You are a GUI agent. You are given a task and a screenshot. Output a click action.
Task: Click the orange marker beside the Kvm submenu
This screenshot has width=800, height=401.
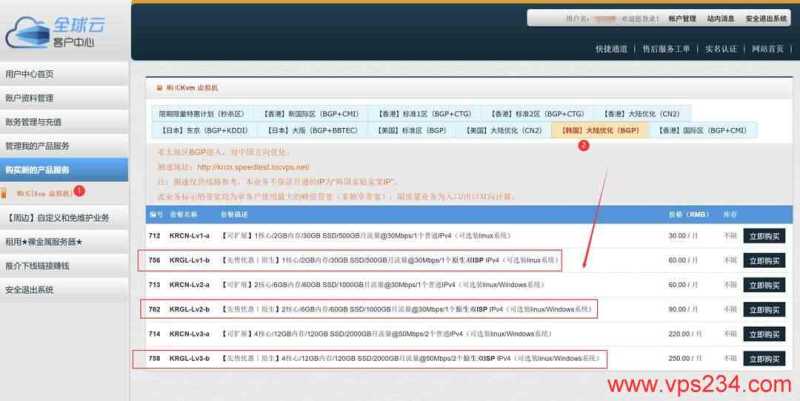tap(80, 189)
